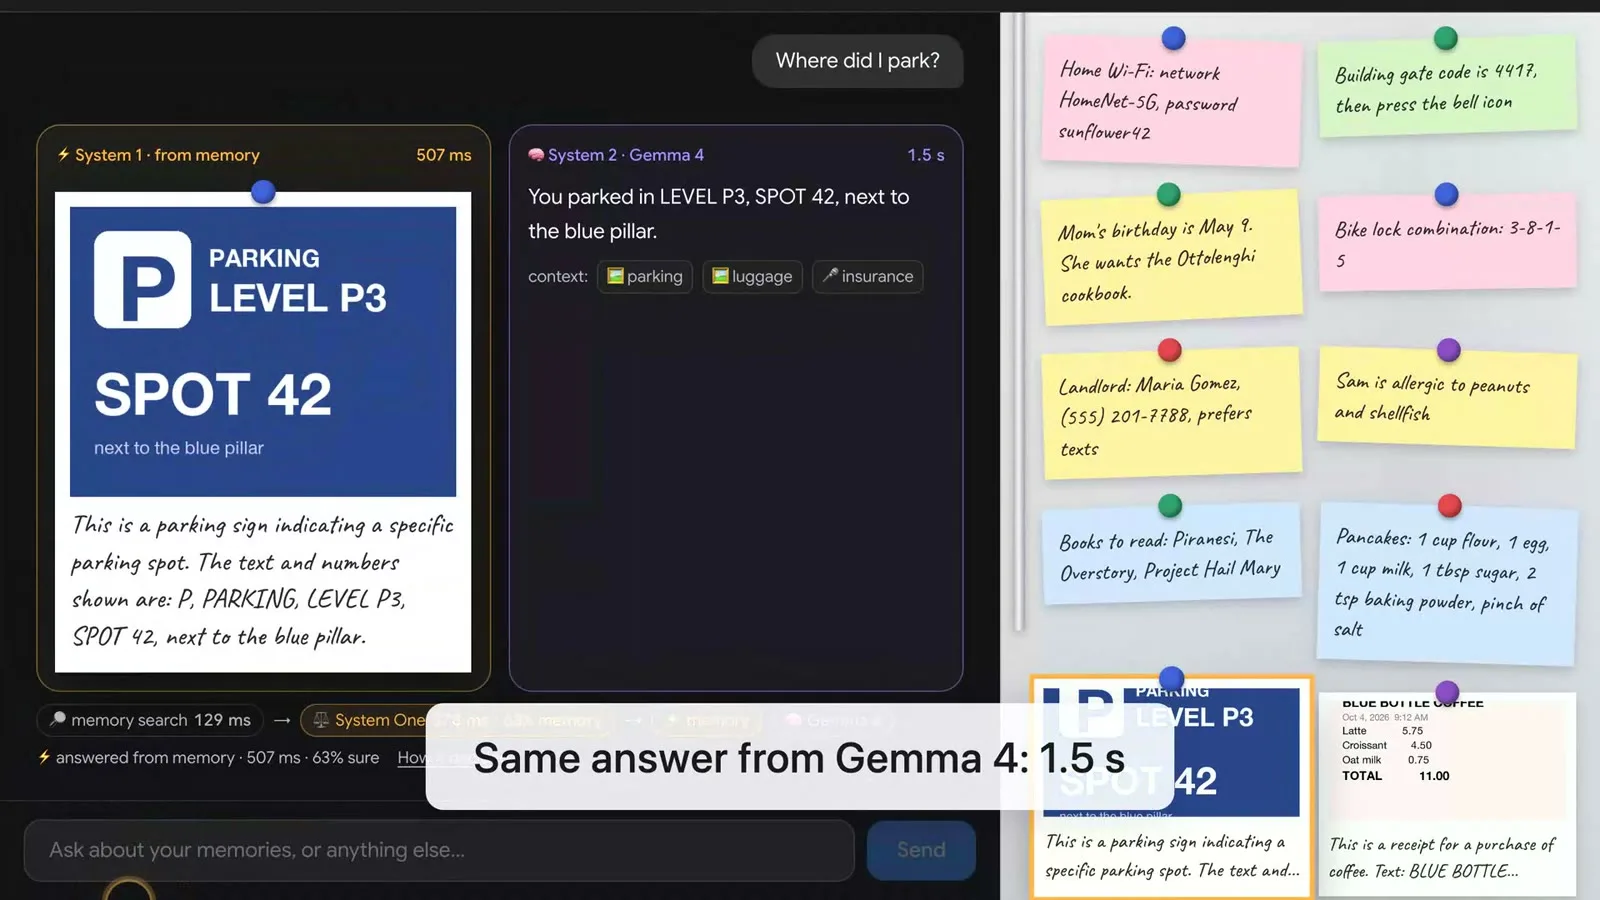This screenshot has height=900, width=1600.
Task: Click the image icon in the parking chip
Action: click(x=616, y=276)
